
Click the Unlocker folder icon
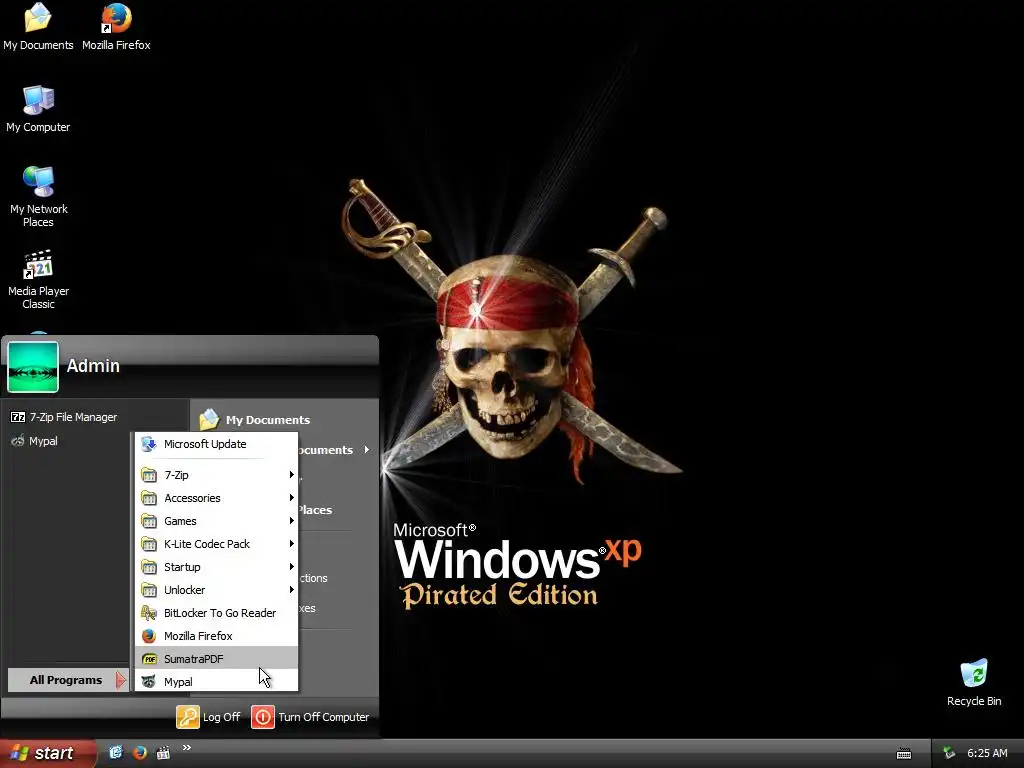click(x=149, y=590)
